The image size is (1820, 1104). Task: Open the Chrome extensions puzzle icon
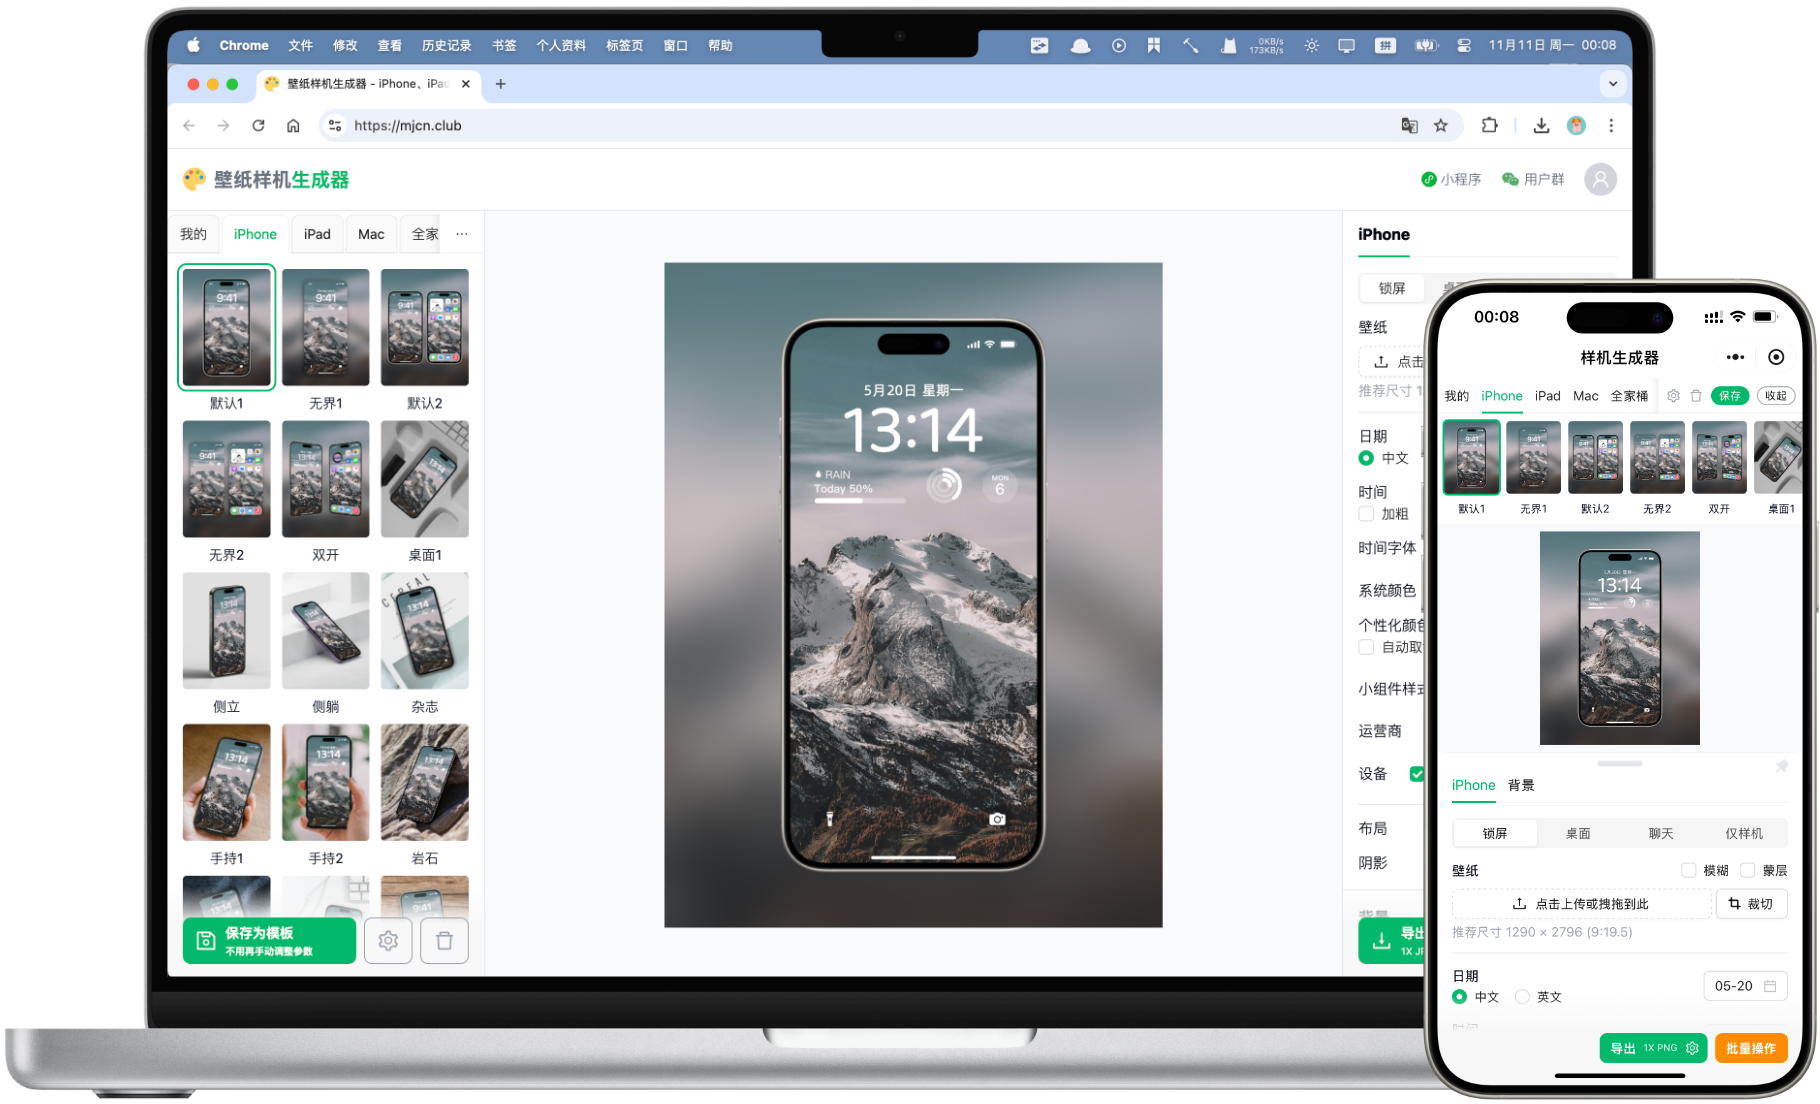click(x=1490, y=126)
